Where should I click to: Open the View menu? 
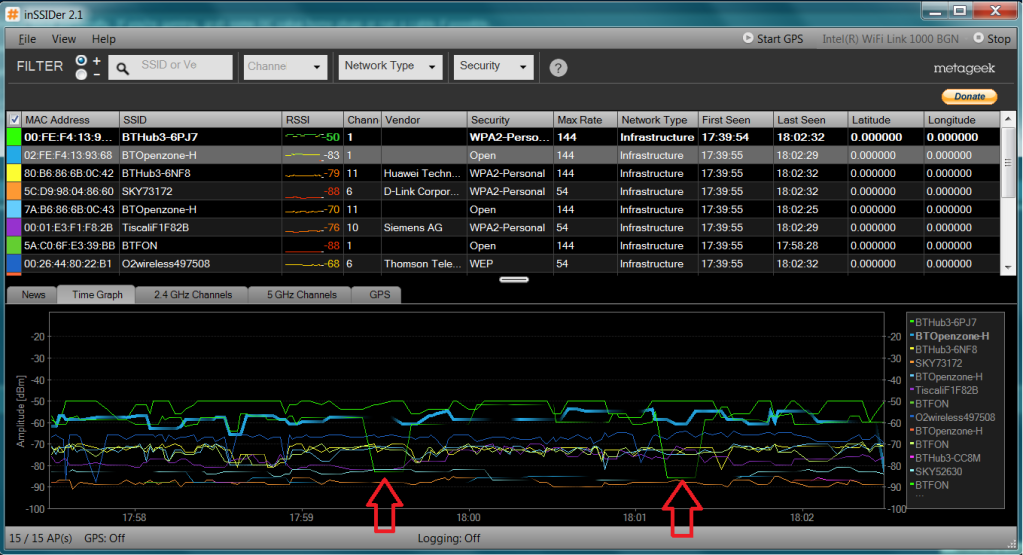coord(63,39)
